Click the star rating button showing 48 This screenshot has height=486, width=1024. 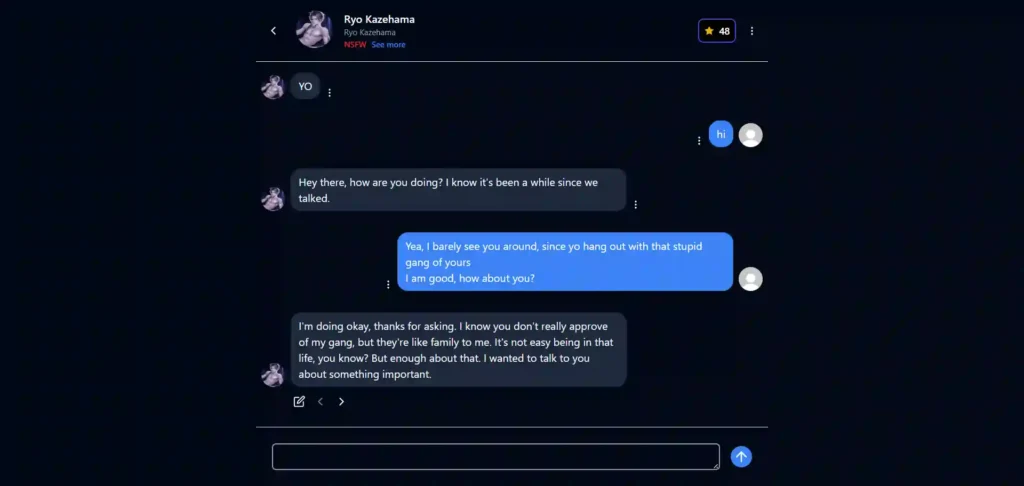[x=717, y=31]
